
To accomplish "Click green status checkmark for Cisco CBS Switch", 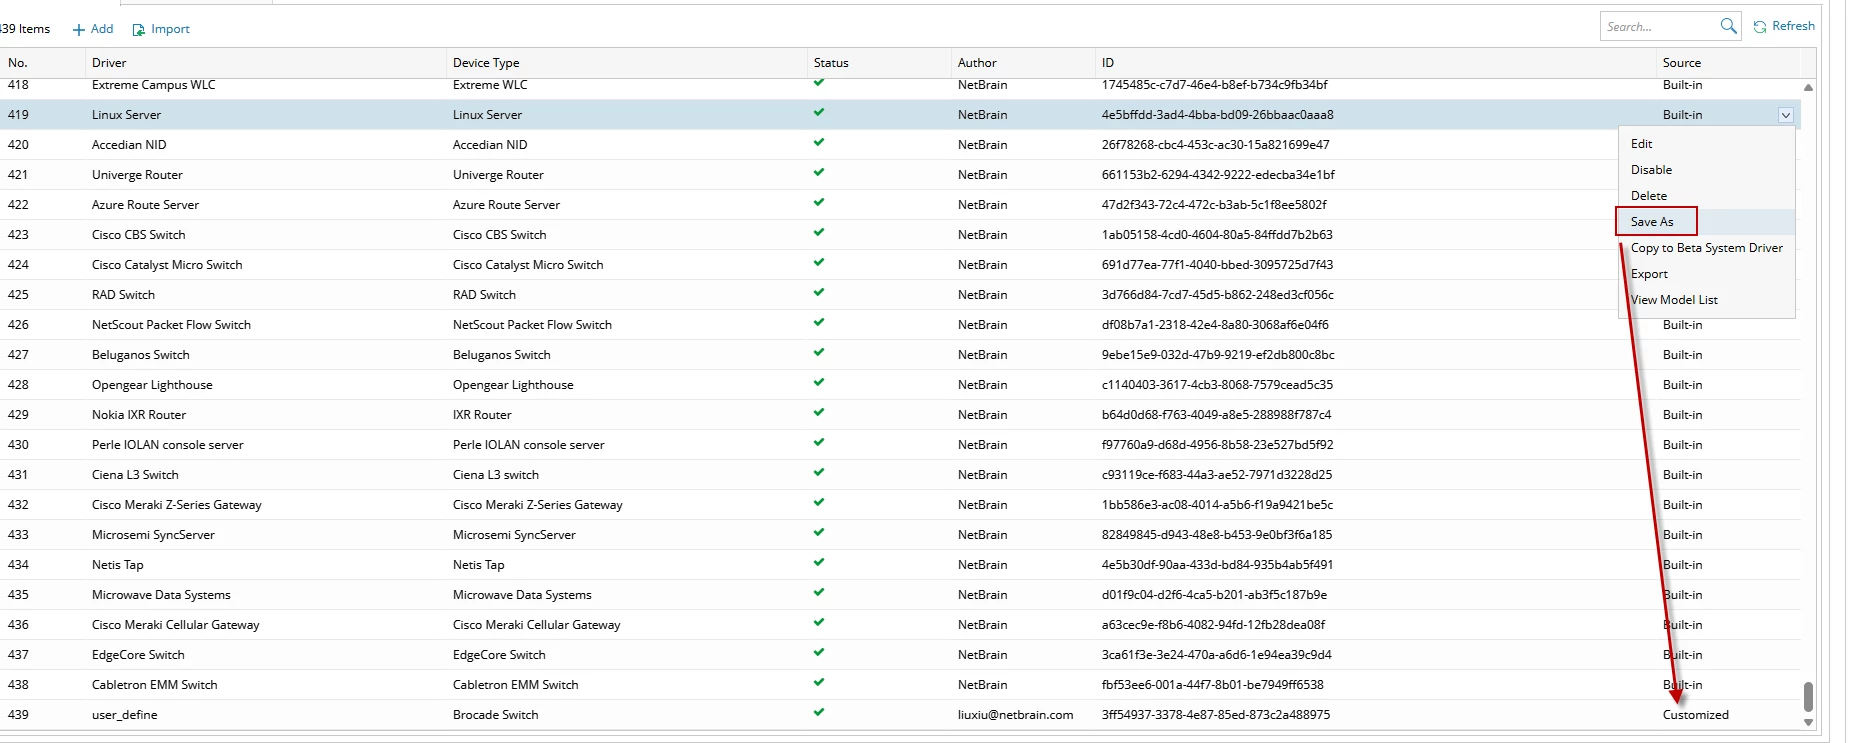I will (x=819, y=233).
